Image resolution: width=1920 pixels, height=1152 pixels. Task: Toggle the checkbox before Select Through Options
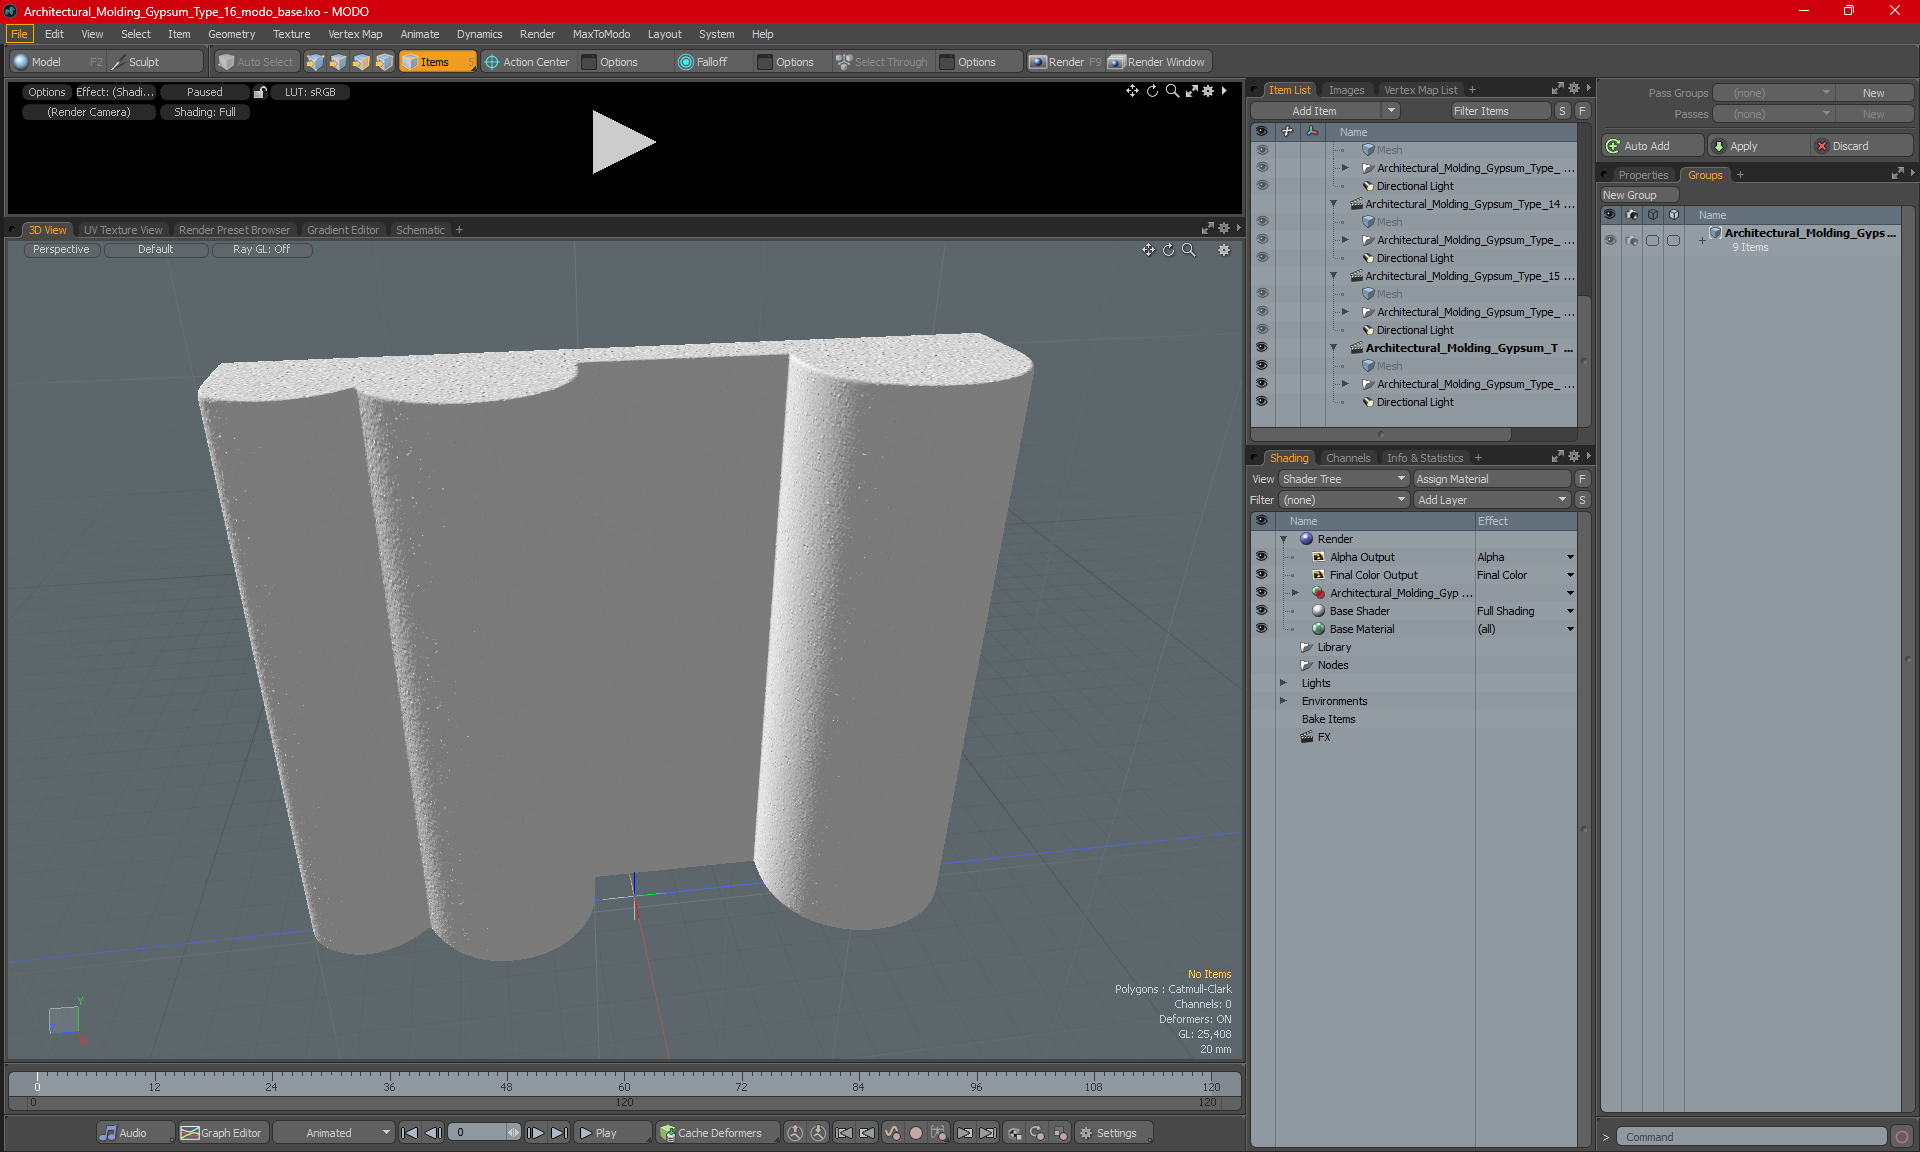[x=946, y=62]
